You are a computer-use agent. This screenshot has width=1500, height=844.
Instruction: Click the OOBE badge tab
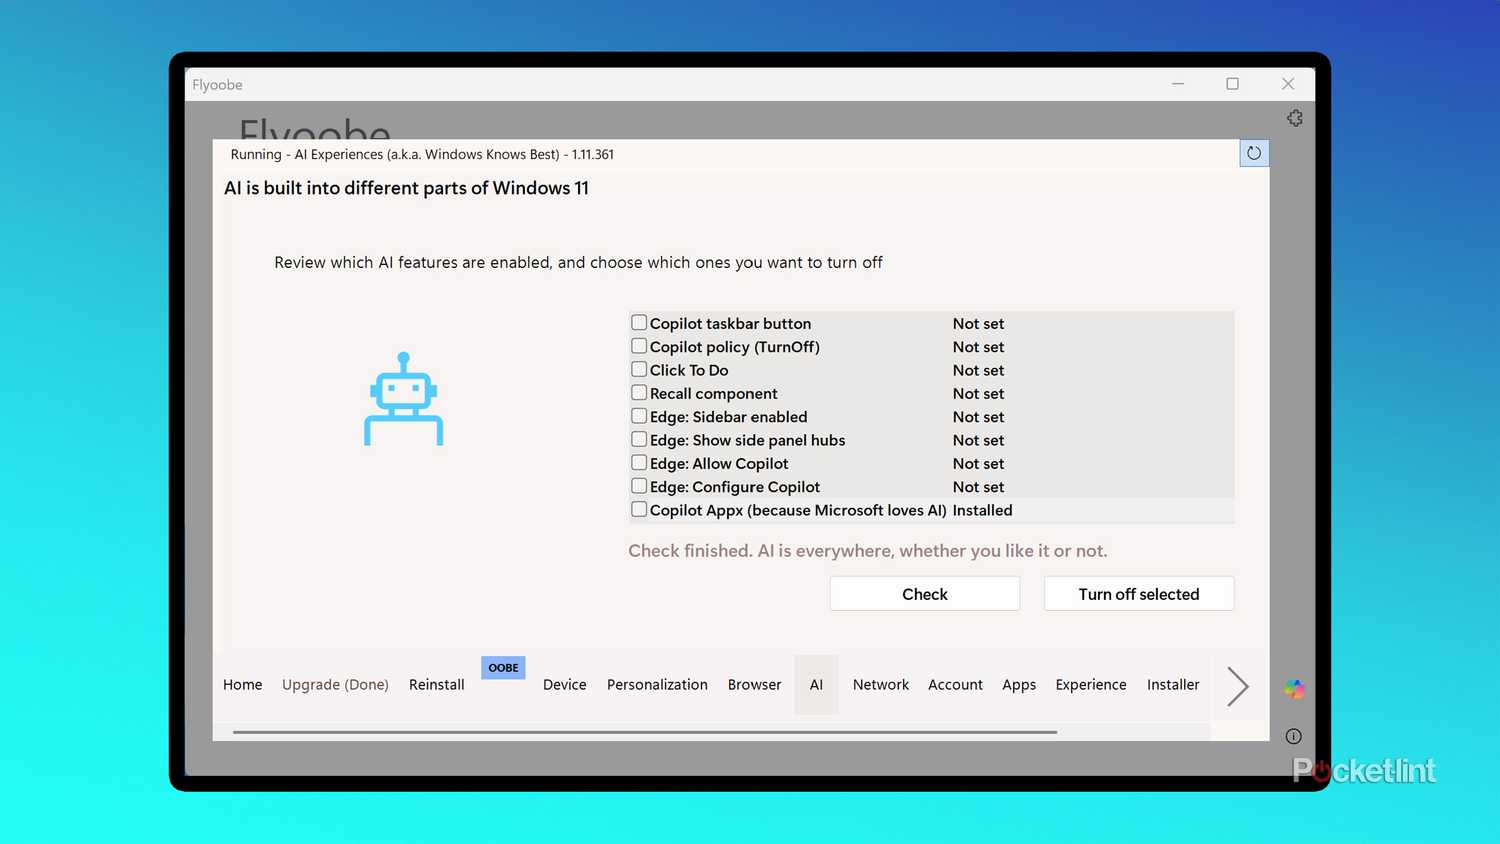503,668
